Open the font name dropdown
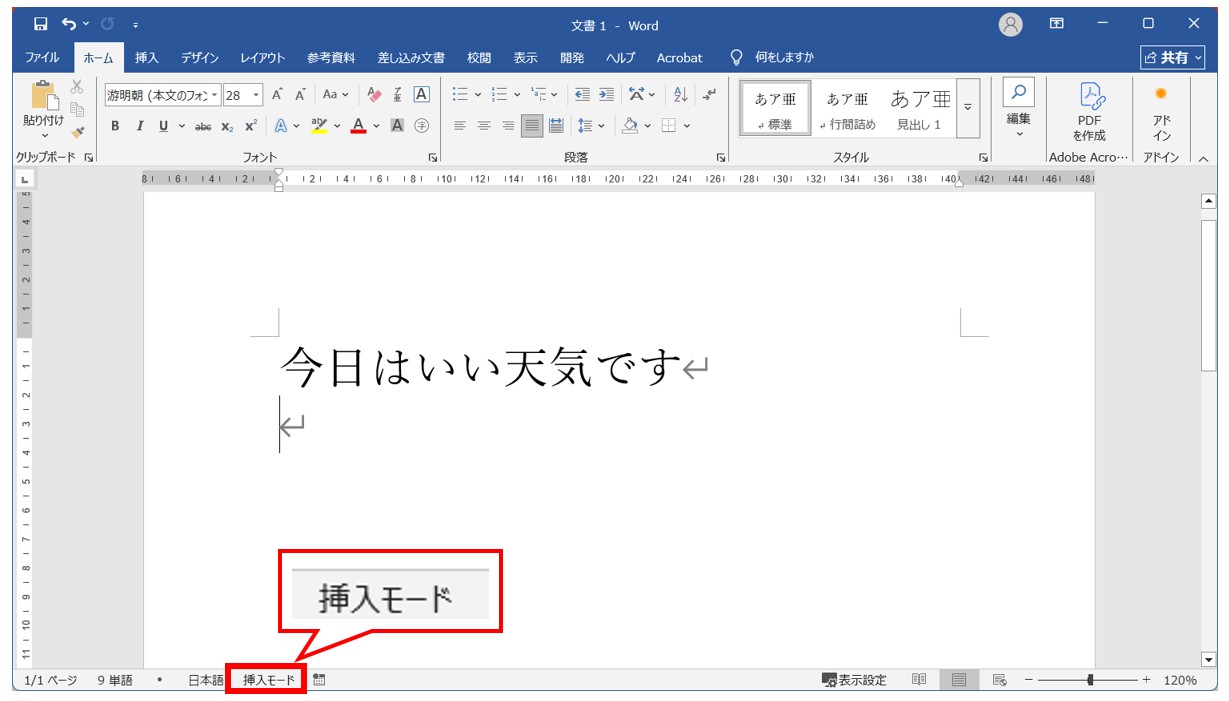 [215, 95]
